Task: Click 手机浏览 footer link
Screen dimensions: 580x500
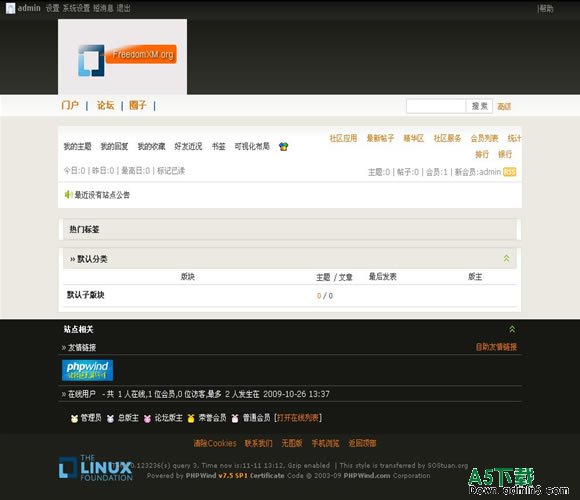Action: point(325,443)
